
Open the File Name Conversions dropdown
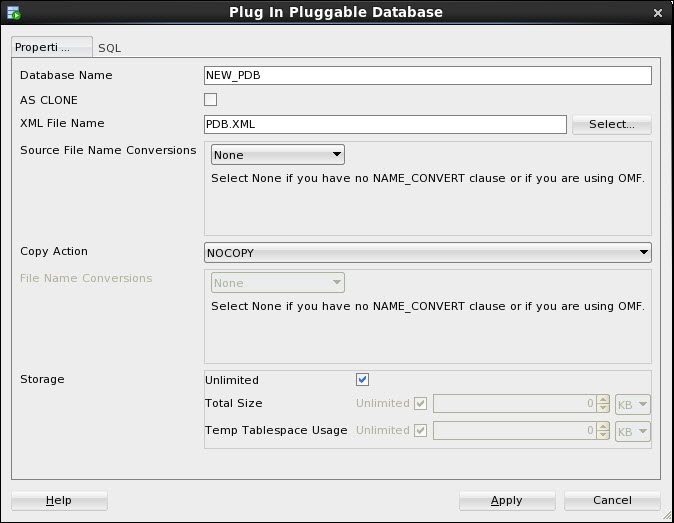278,283
